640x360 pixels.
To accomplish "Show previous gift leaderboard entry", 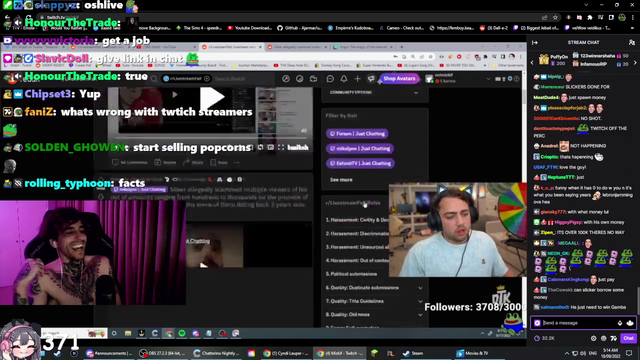I will 532,63.
